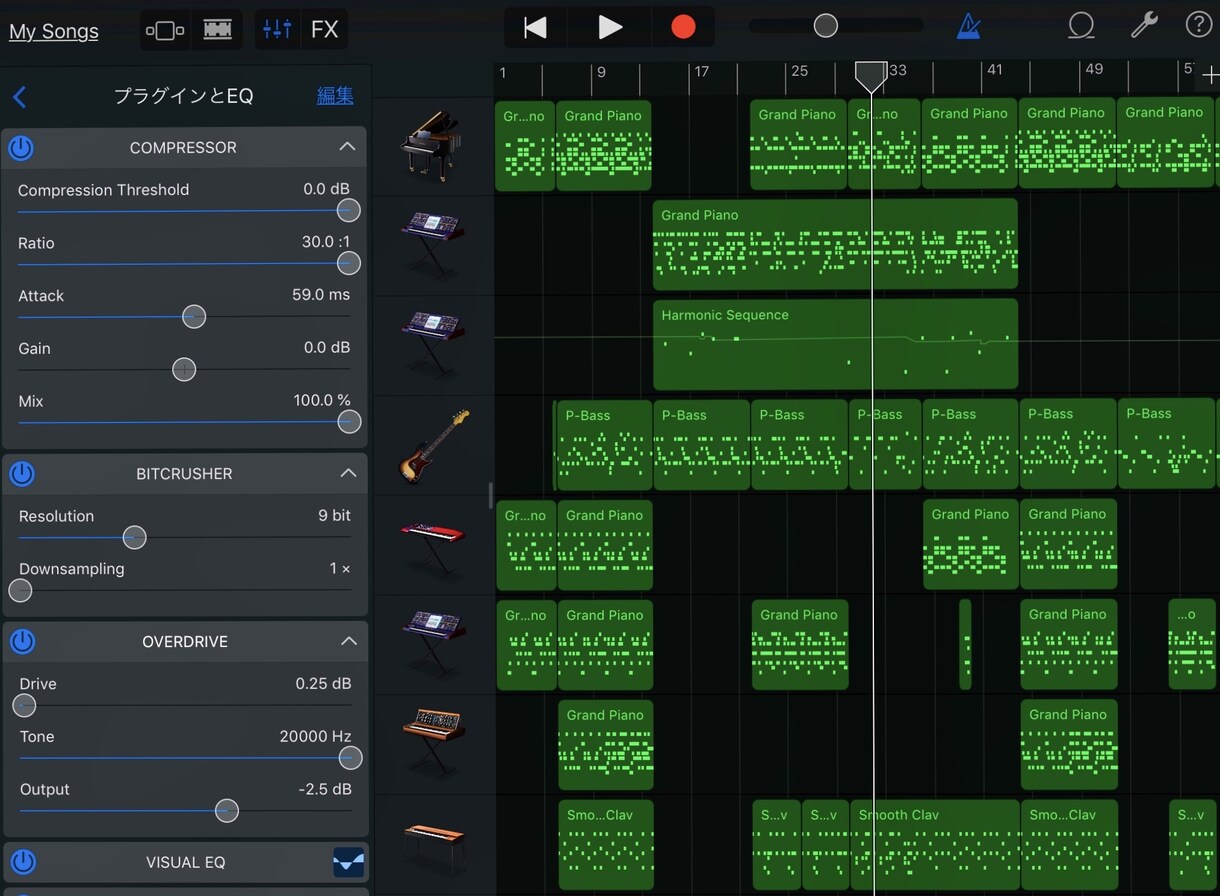Click the Attack slider handle

point(194,317)
